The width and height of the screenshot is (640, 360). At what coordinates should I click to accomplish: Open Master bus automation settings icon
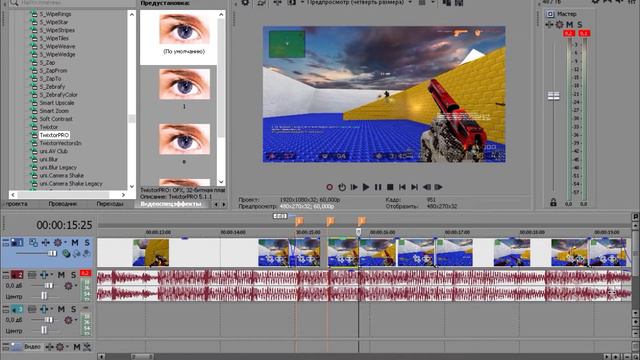[x=549, y=24]
